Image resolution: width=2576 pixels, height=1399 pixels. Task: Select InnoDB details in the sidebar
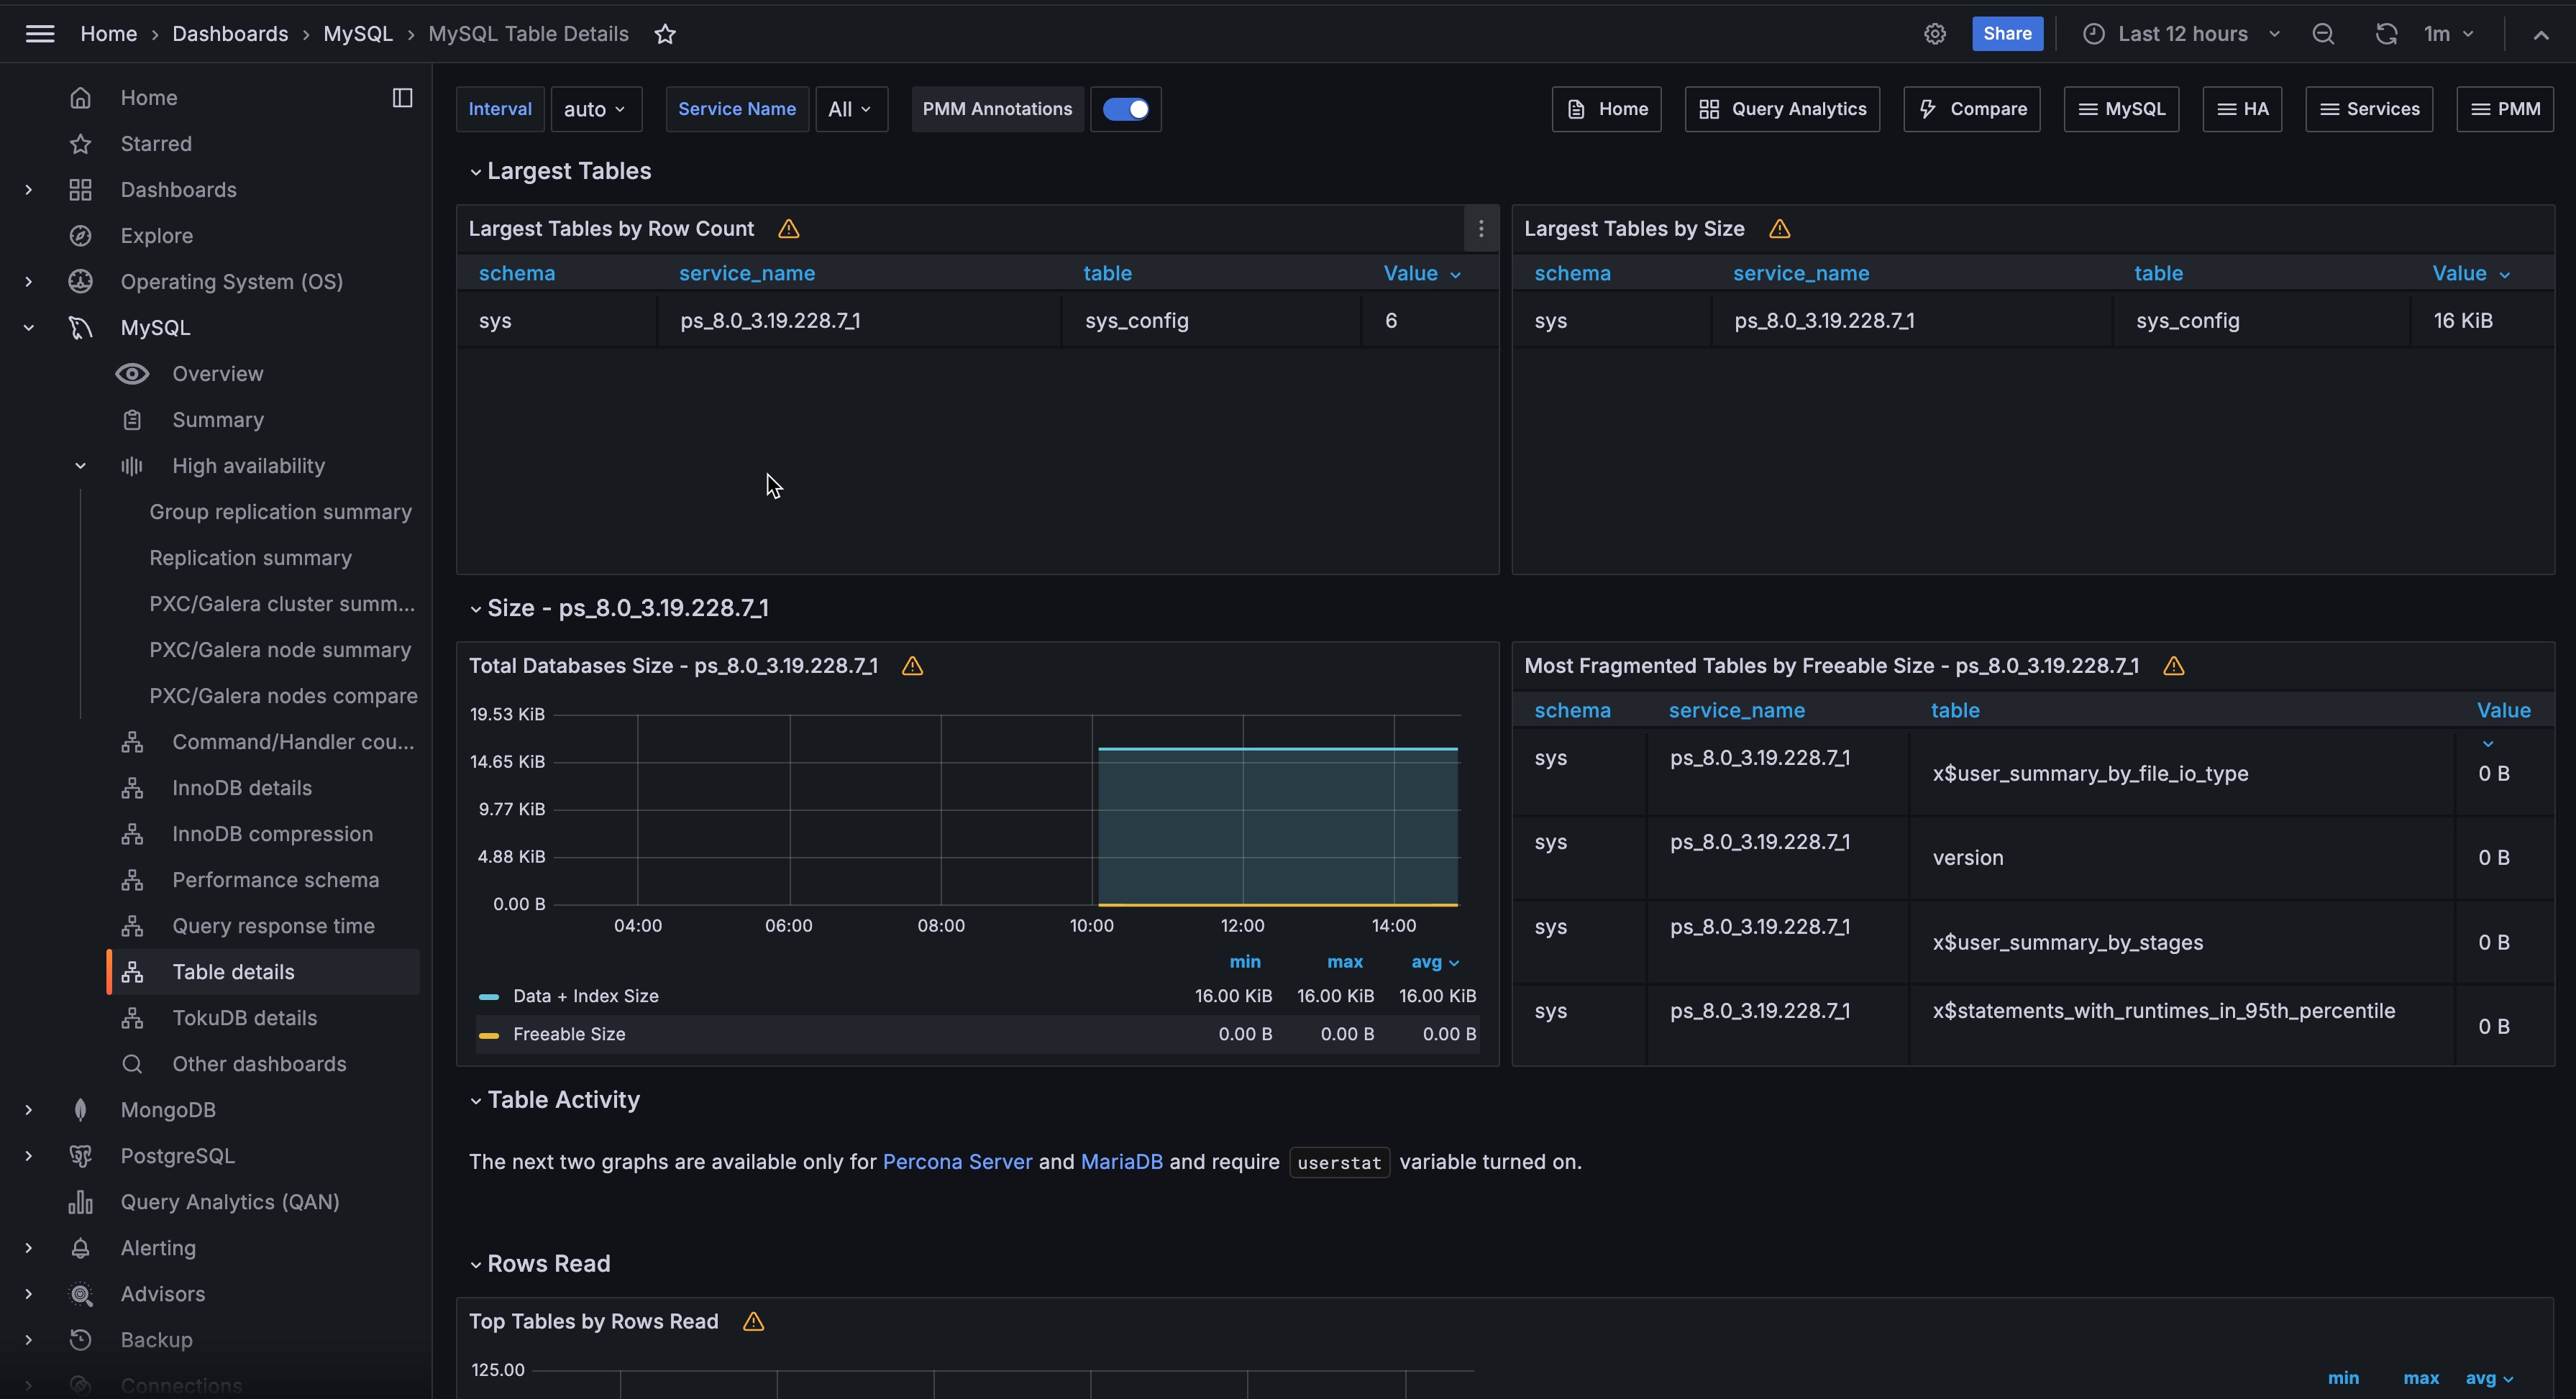(x=242, y=788)
